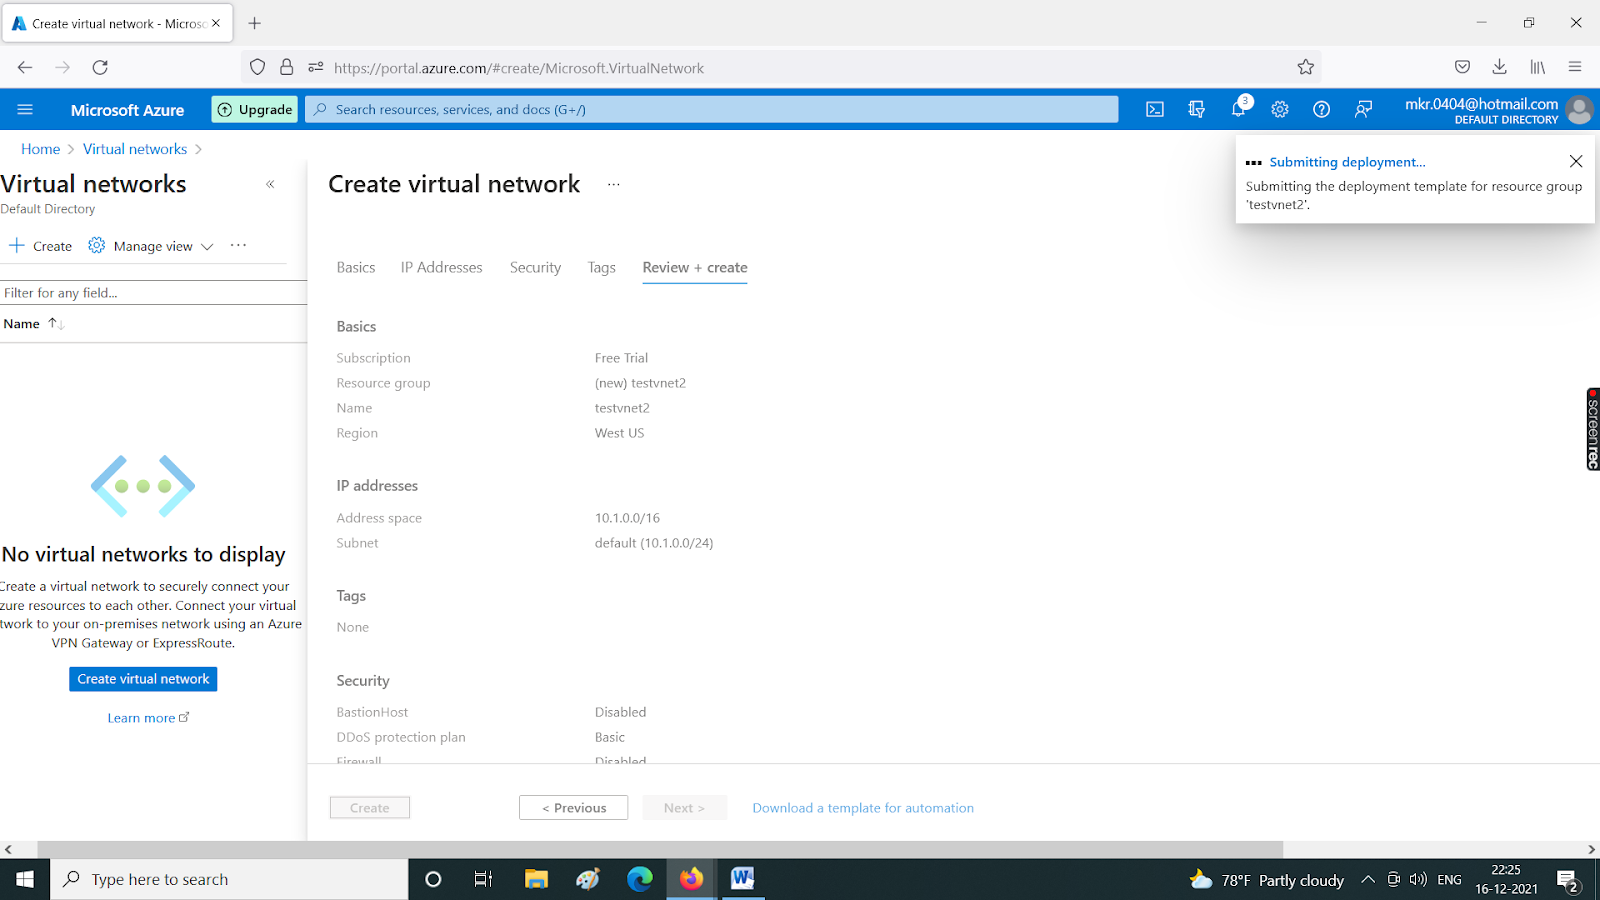The height and width of the screenshot is (900, 1600).
Task: Go back in the browser
Action: [25, 67]
